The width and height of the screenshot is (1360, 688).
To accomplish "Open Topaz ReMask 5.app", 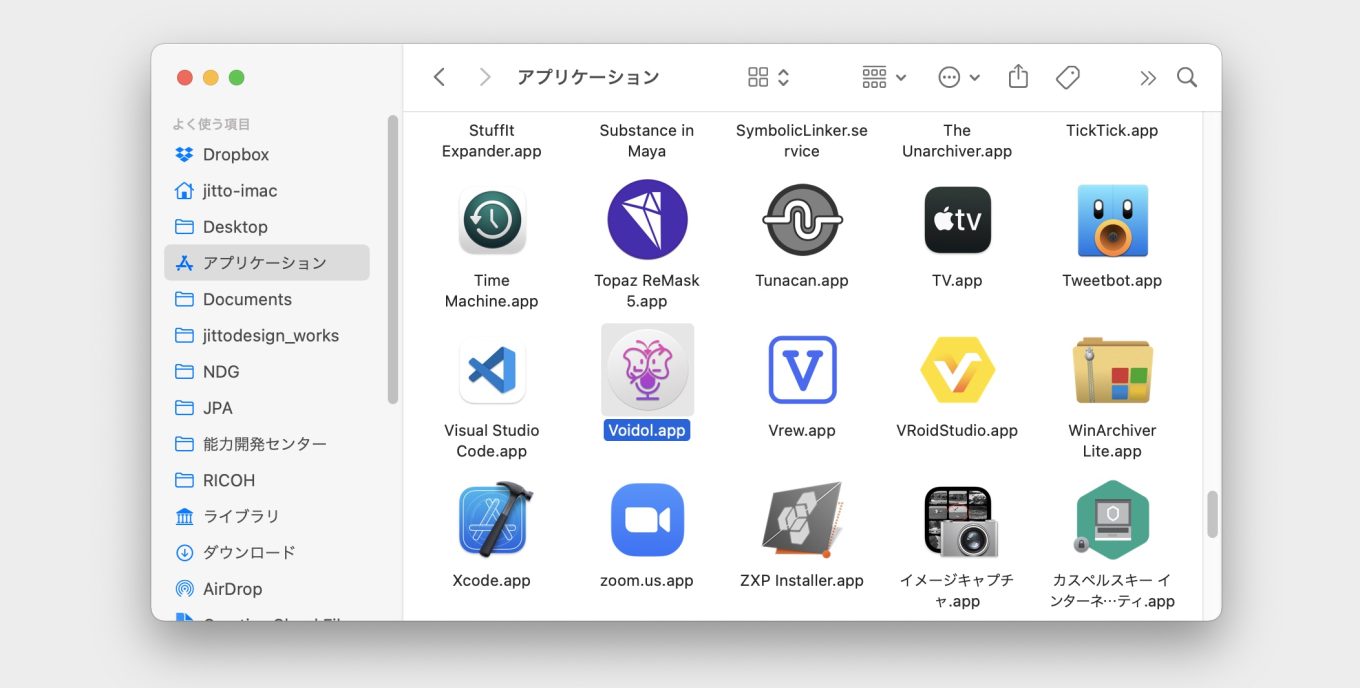I will [646, 220].
